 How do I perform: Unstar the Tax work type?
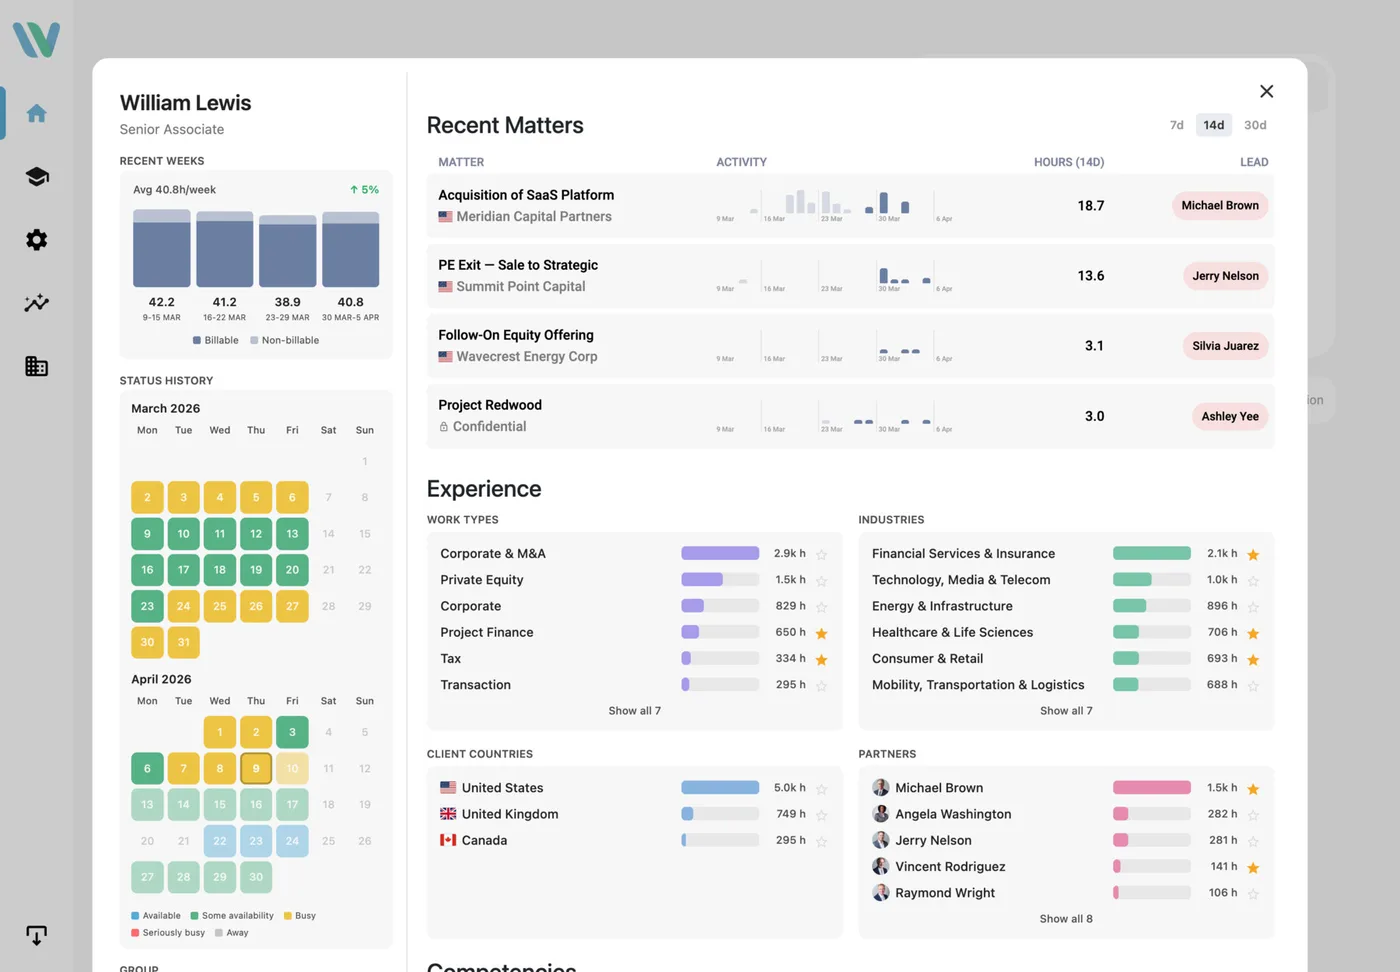[x=821, y=659]
